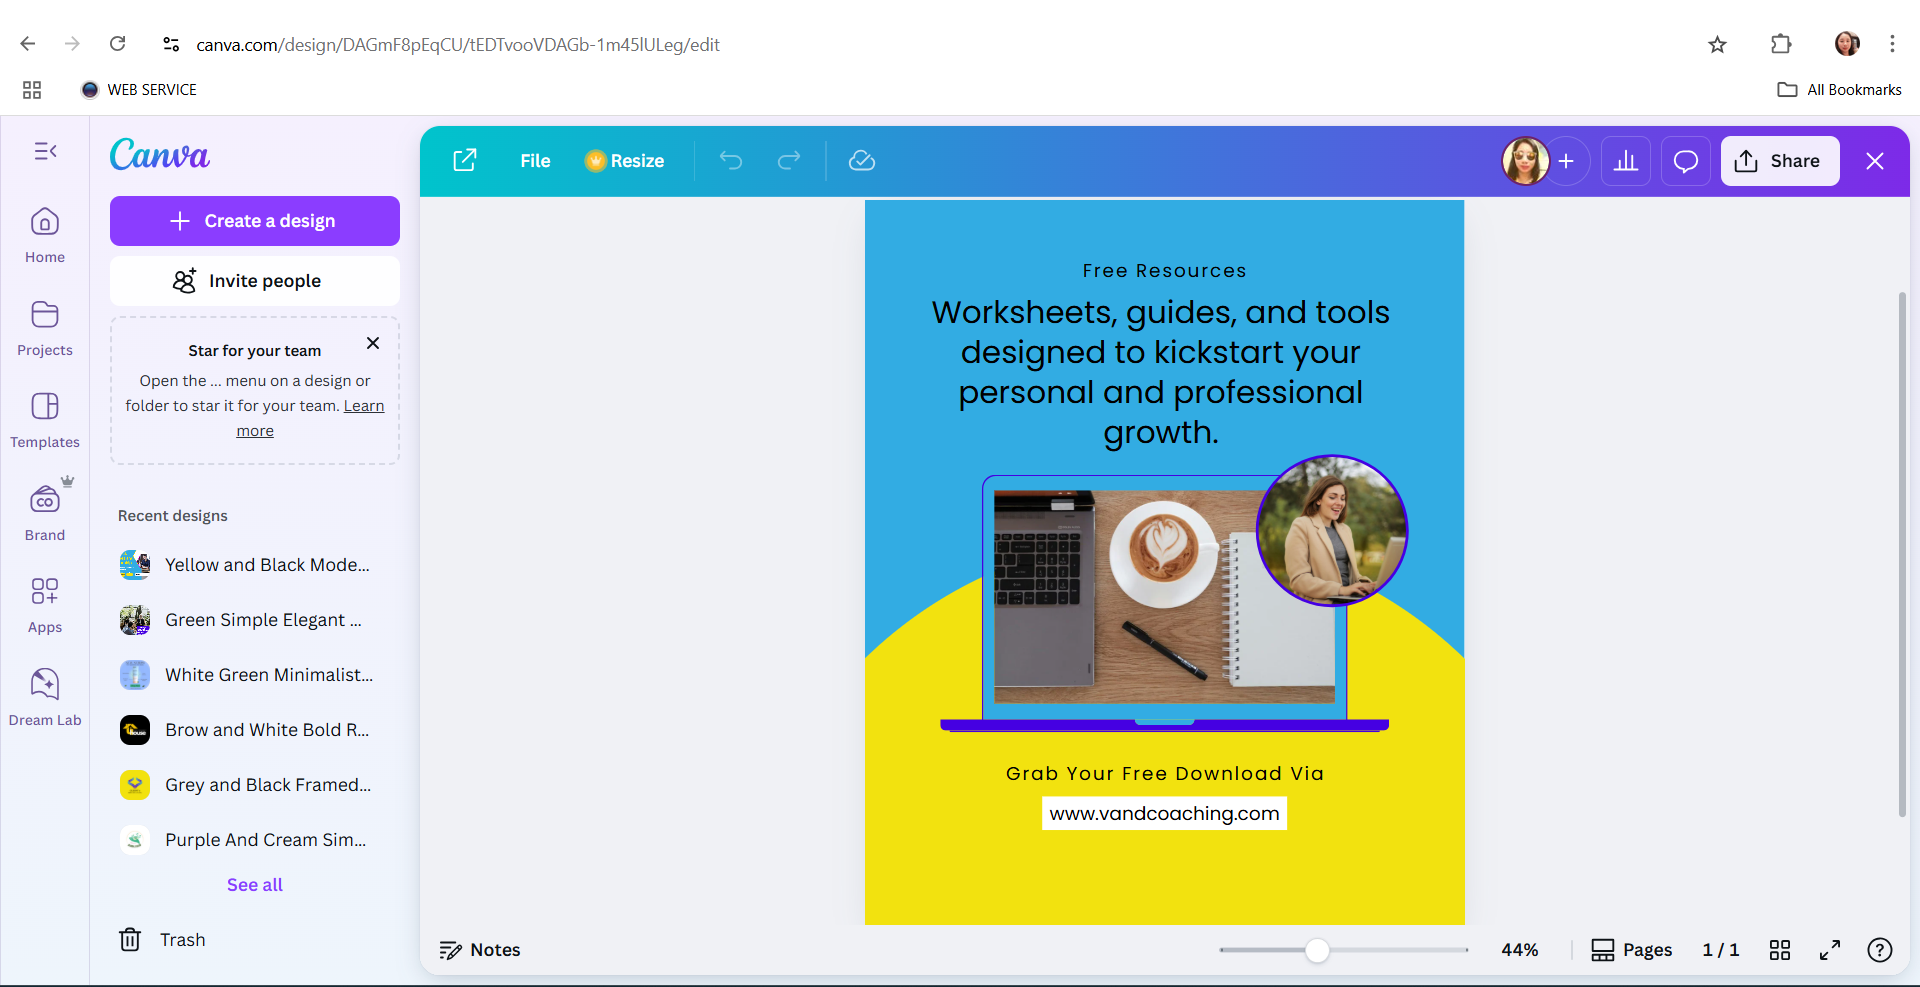
Task: Bookmark this page with star icon
Action: pyautogui.click(x=1718, y=44)
